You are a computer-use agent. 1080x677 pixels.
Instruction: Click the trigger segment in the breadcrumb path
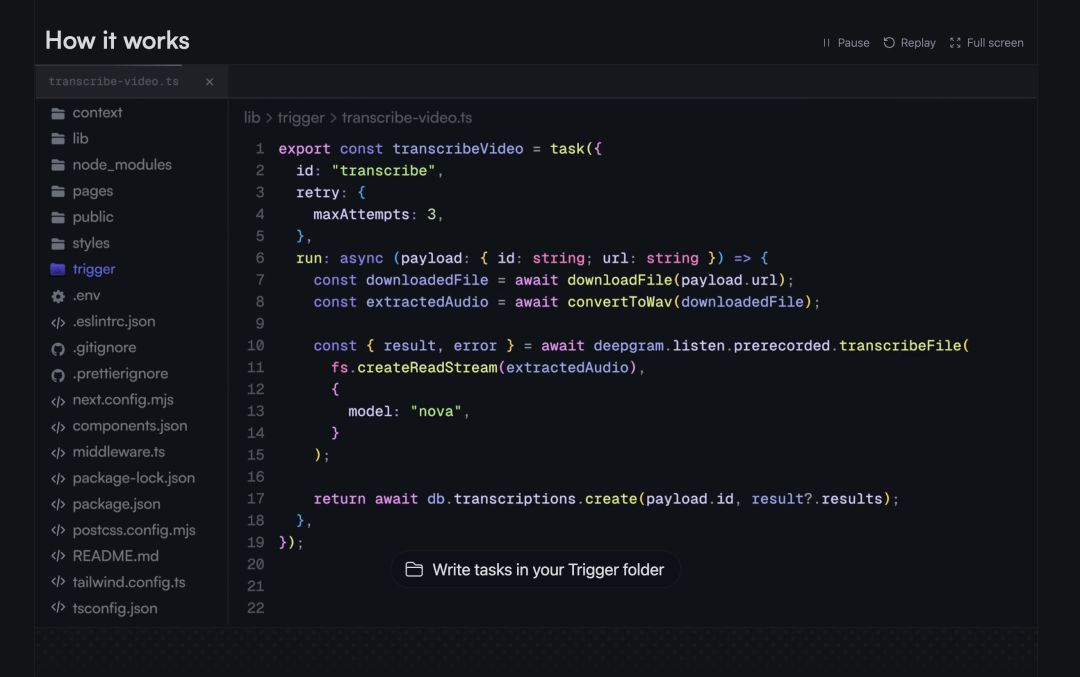click(301, 118)
